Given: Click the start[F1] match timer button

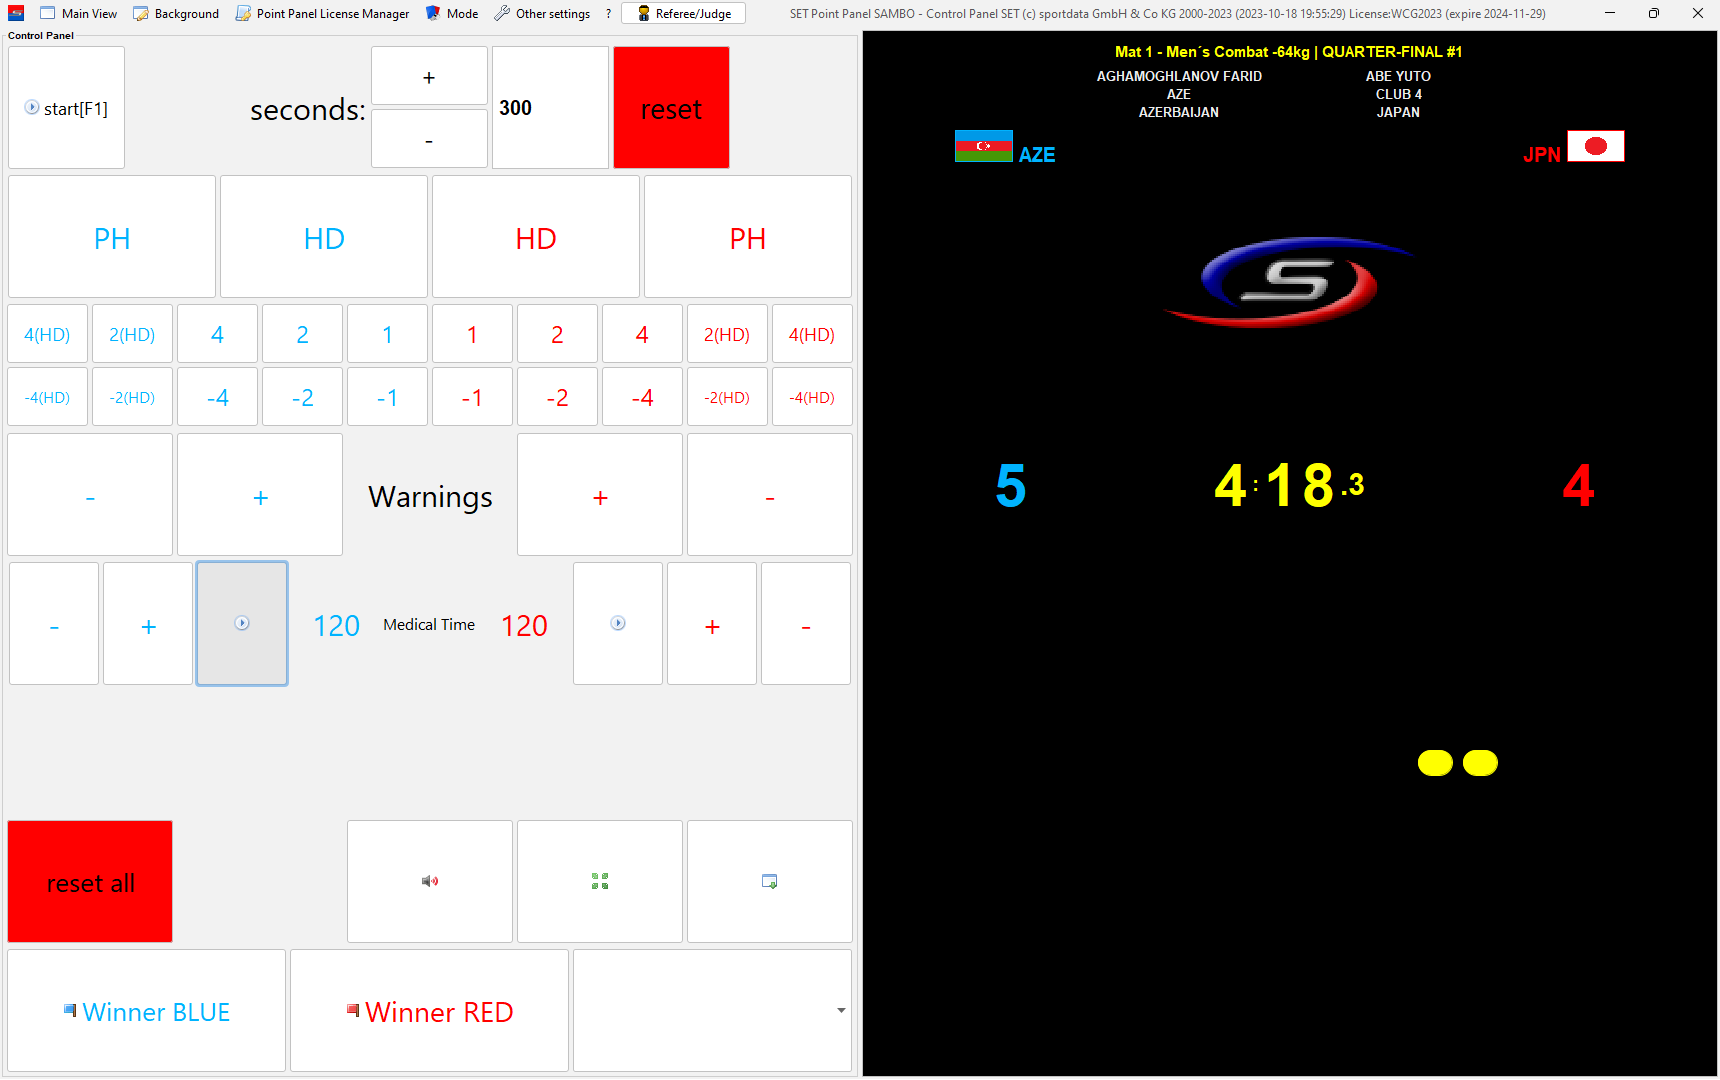Looking at the screenshot, I should (66, 108).
